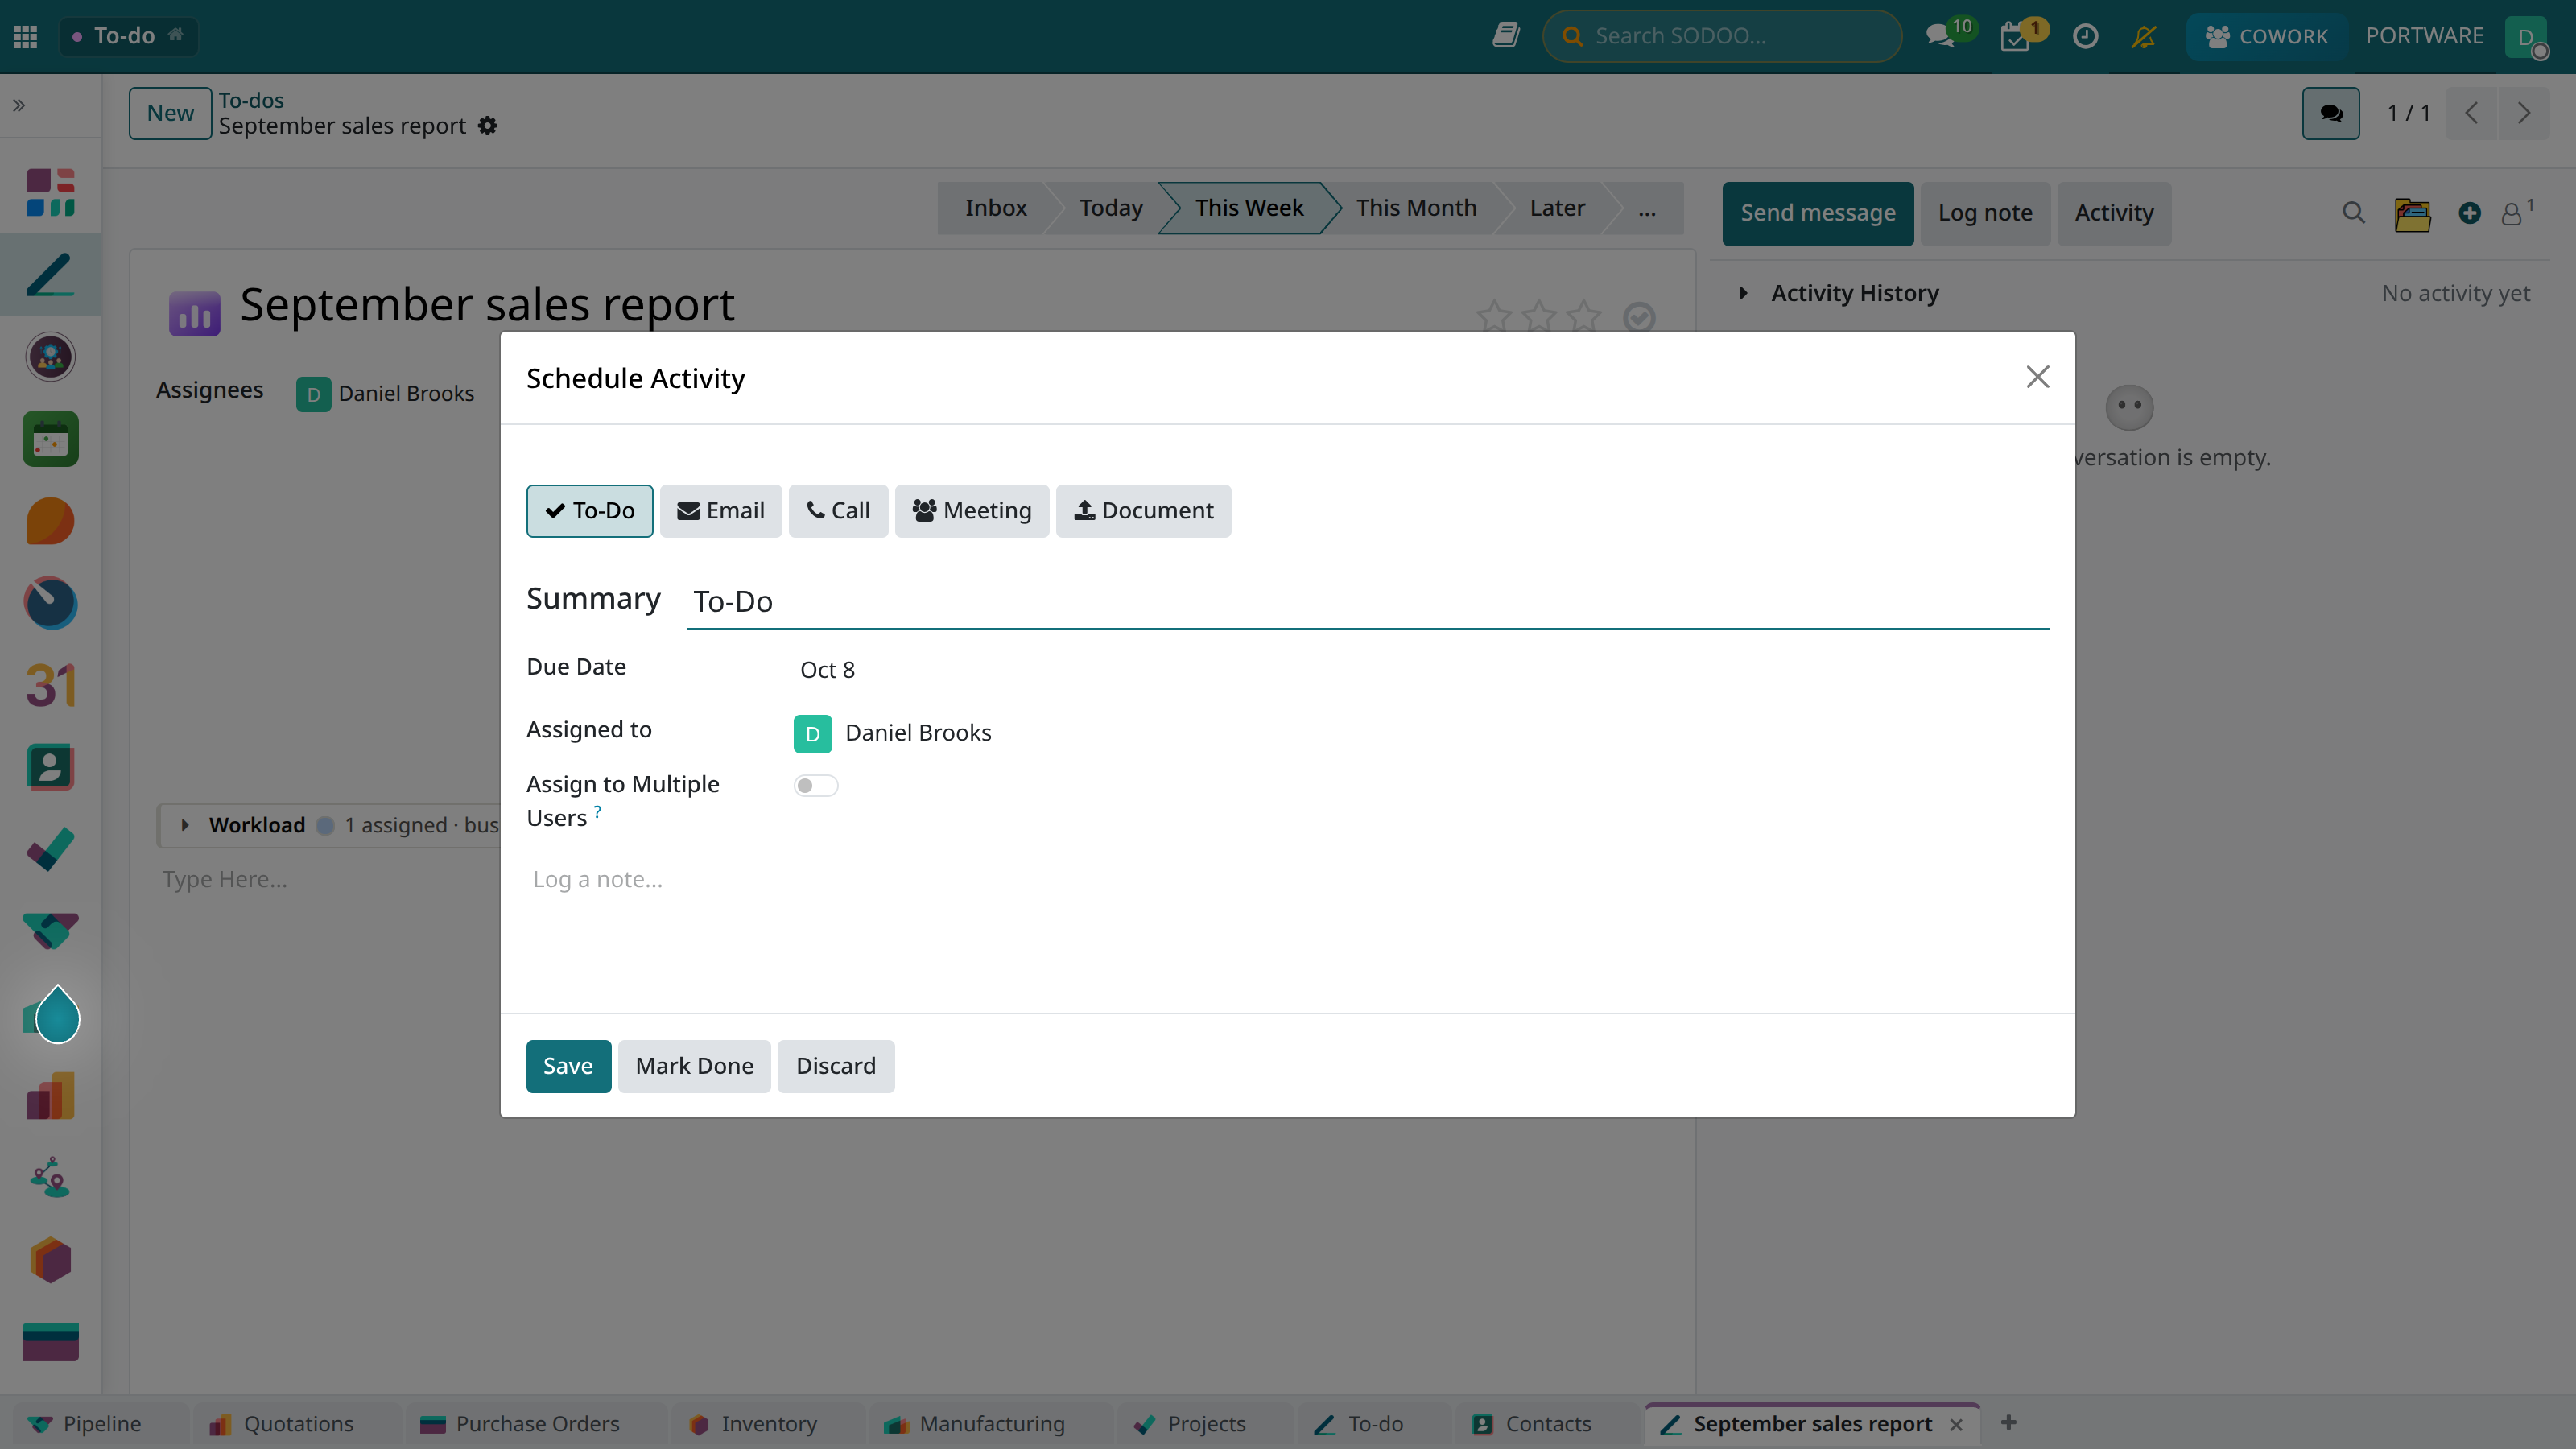Open the Contacts app icon in sidebar

[50, 767]
